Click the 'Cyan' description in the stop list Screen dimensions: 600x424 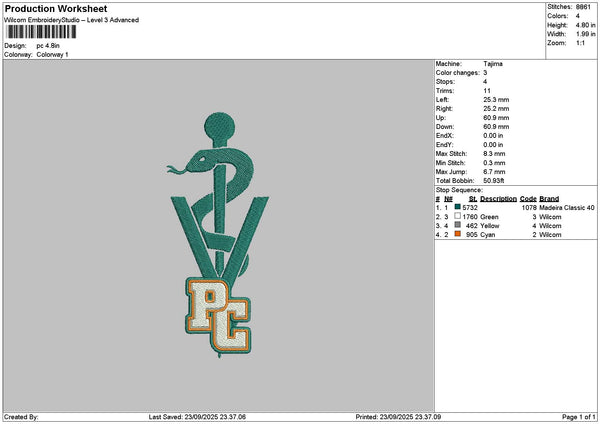488,235
